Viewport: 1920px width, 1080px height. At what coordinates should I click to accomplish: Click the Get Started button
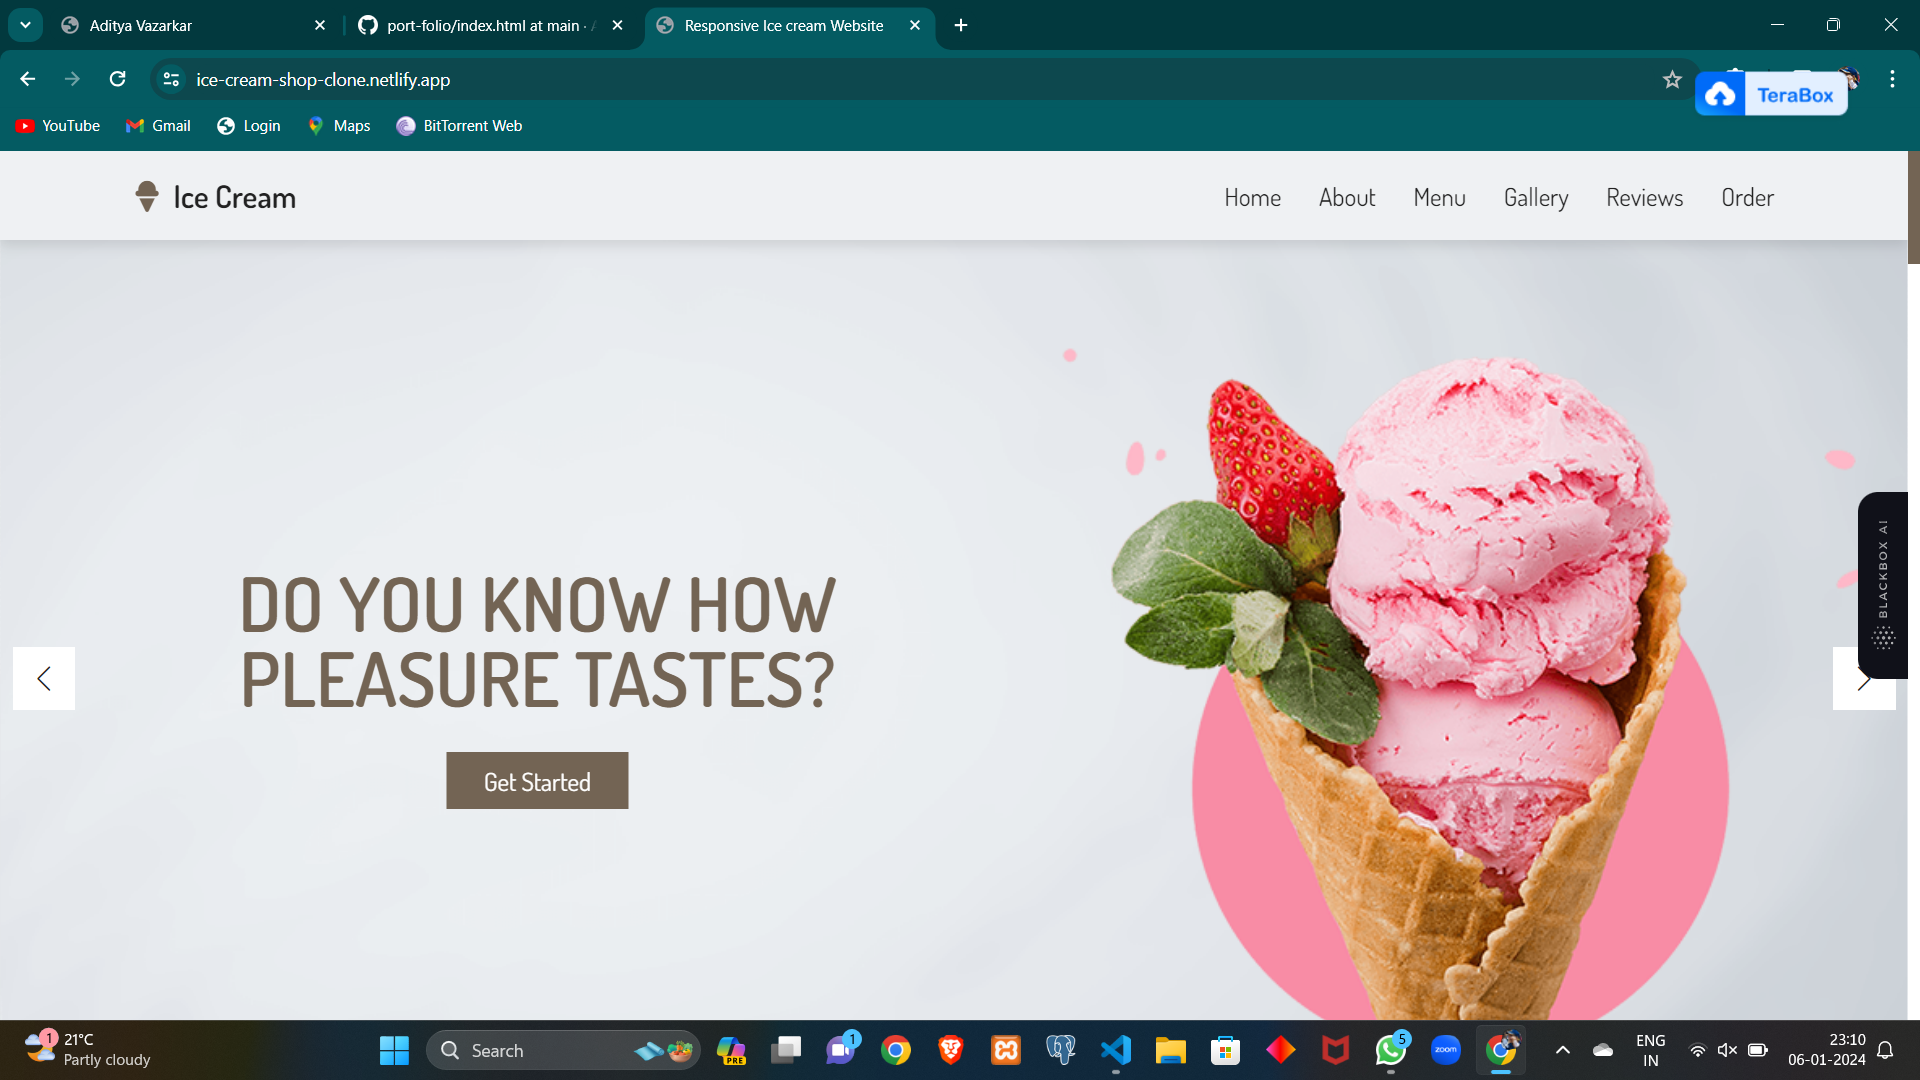click(x=537, y=781)
